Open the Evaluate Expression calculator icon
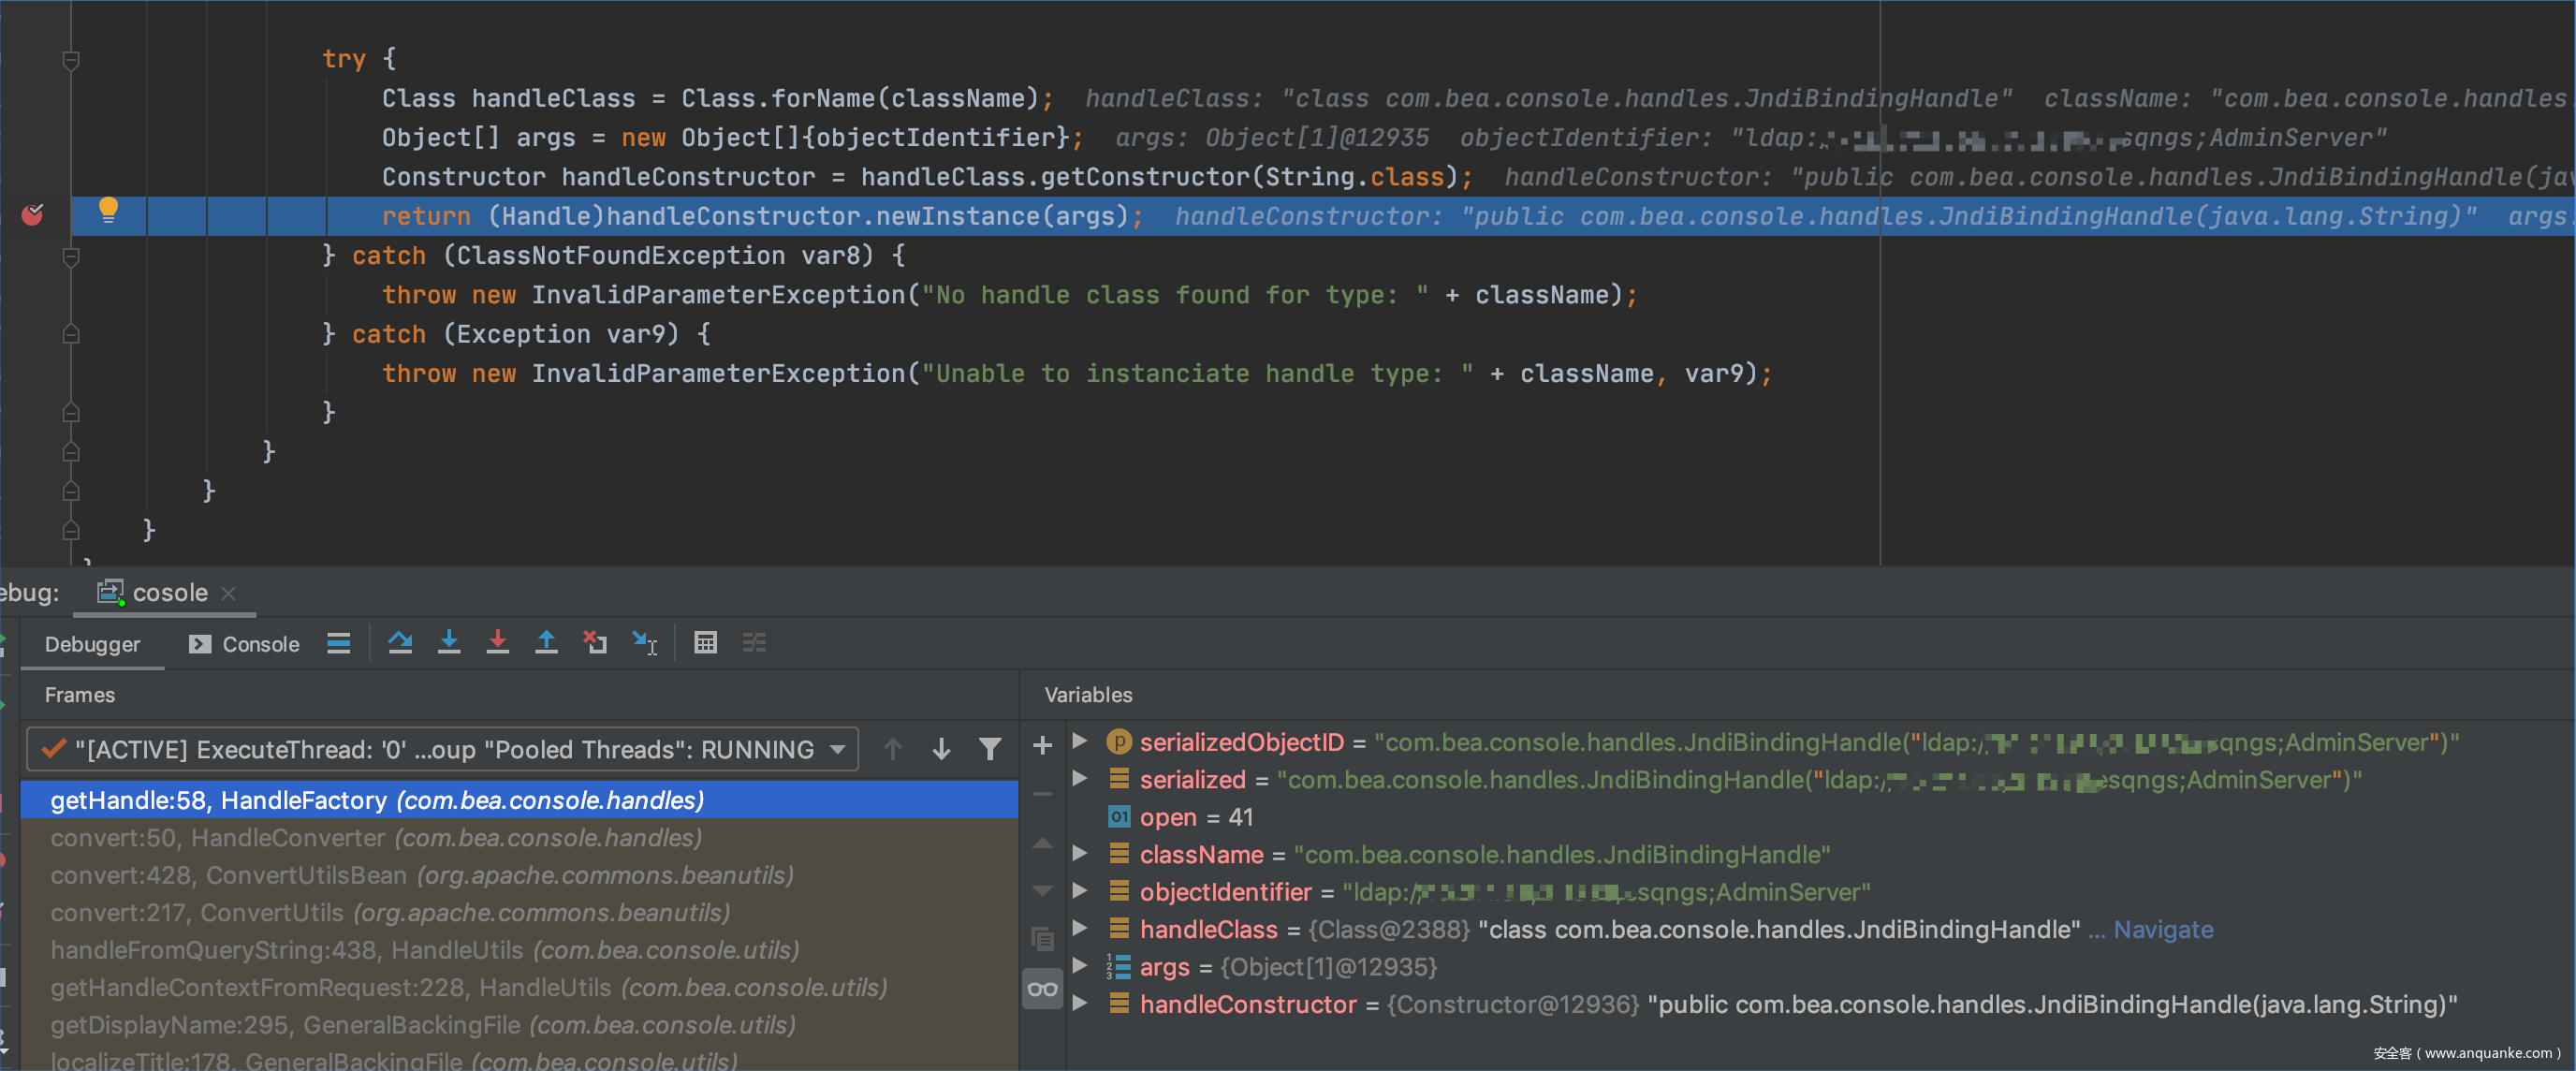 [x=705, y=643]
